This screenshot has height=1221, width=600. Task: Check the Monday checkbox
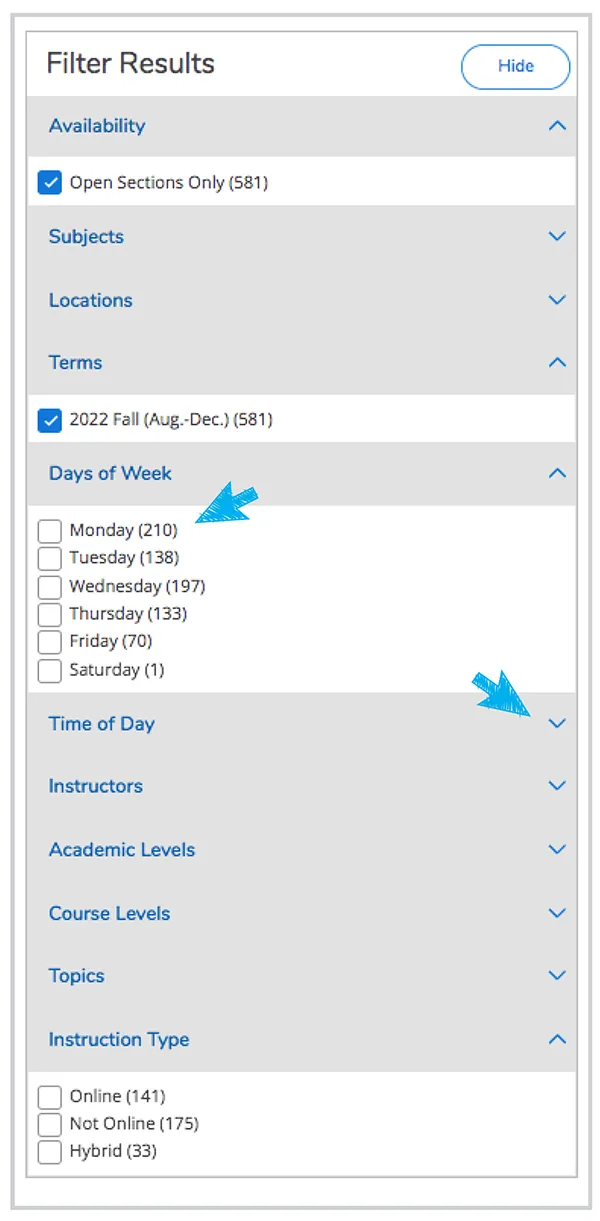[49, 530]
